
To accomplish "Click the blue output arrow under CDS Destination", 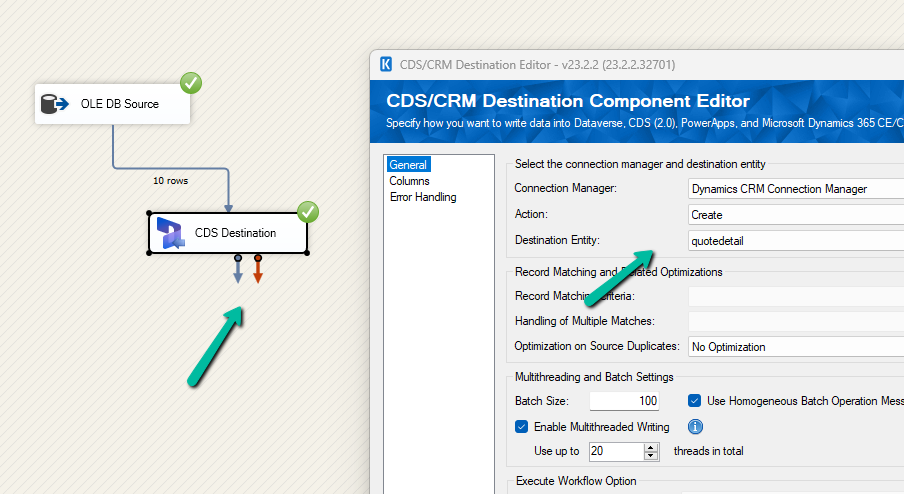I will pos(238,272).
